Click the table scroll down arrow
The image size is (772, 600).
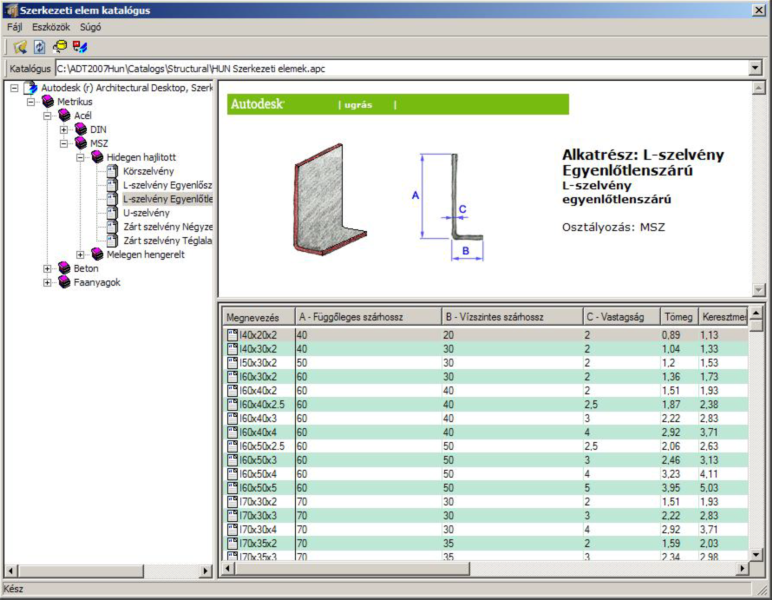[757, 554]
